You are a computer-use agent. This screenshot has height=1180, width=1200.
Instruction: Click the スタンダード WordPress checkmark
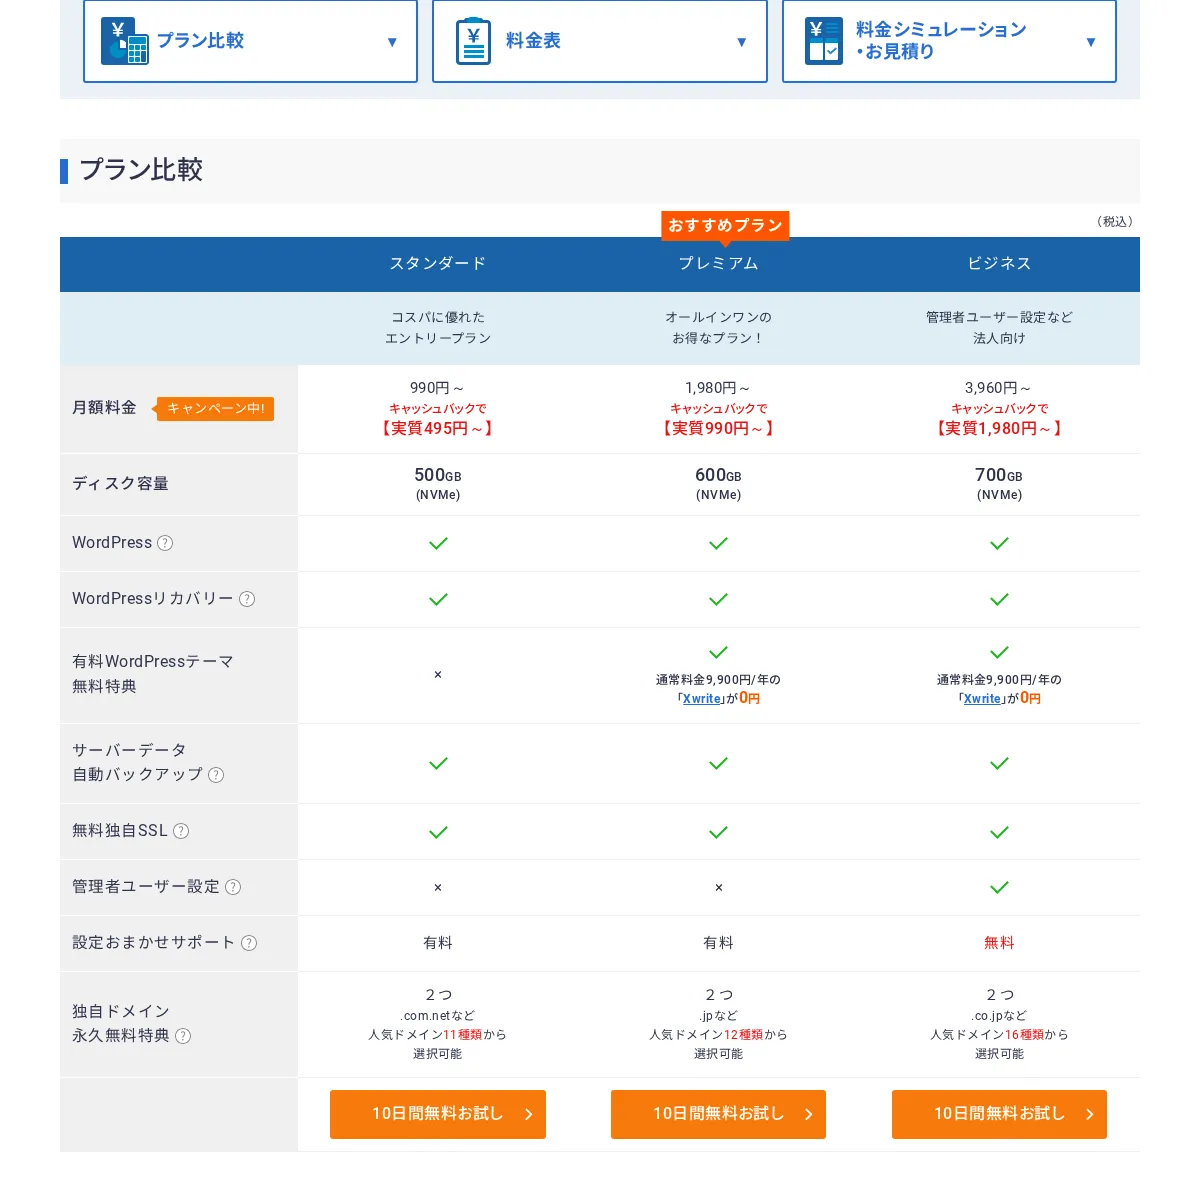click(x=438, y=543)
